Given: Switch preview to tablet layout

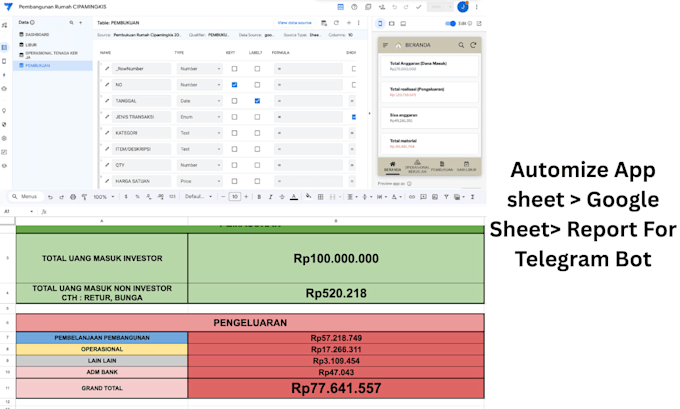Looking at the screenshot, I should coord(392,23).
